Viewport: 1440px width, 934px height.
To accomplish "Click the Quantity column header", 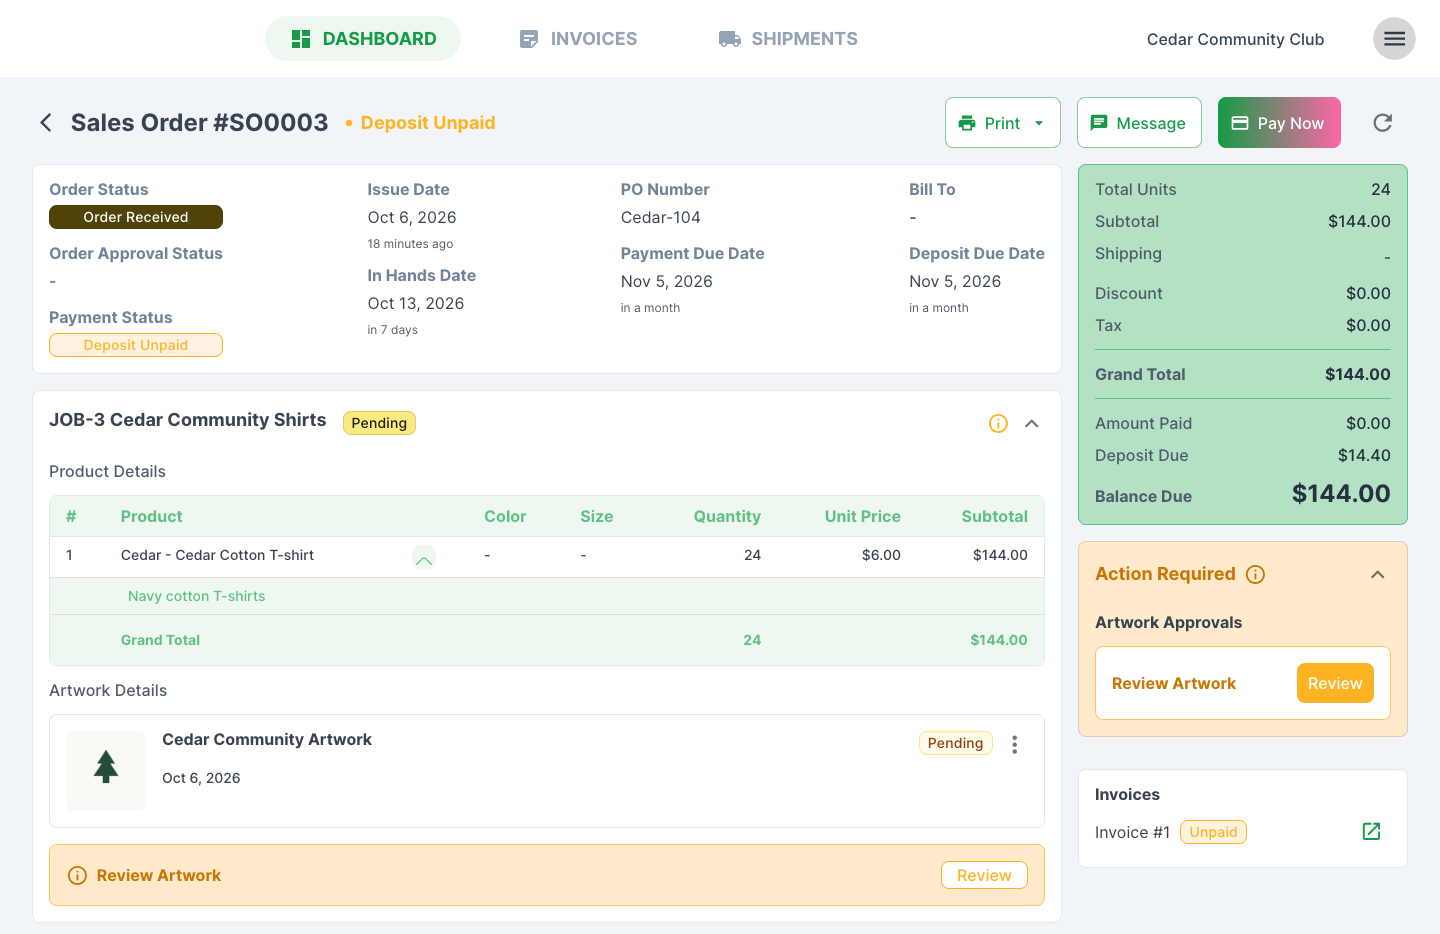I will [727, 517].
